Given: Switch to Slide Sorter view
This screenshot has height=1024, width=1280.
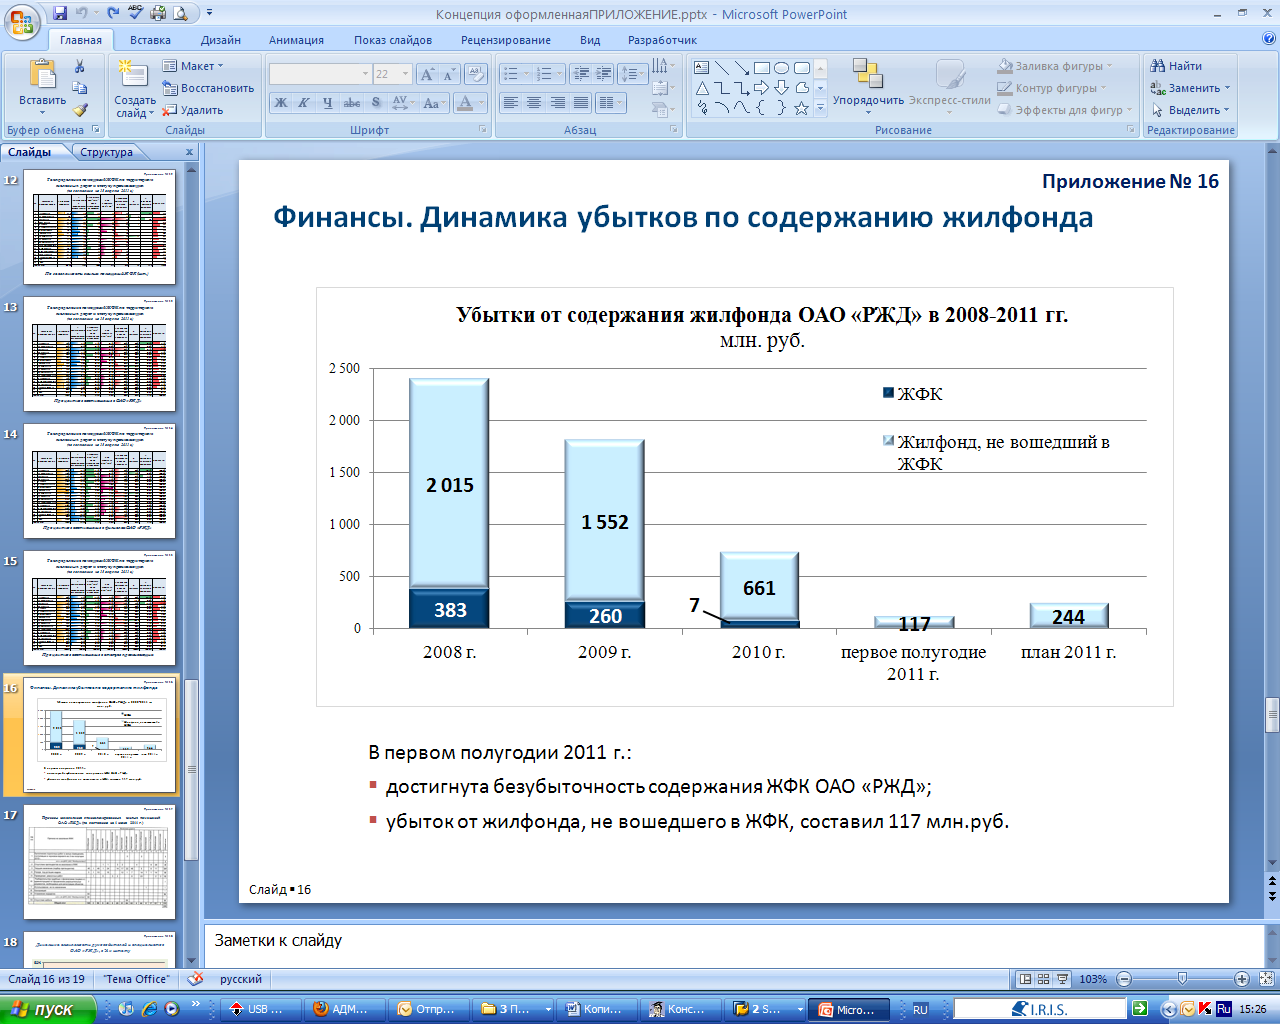Looking at the screenshot, I should coord(1044,979).
